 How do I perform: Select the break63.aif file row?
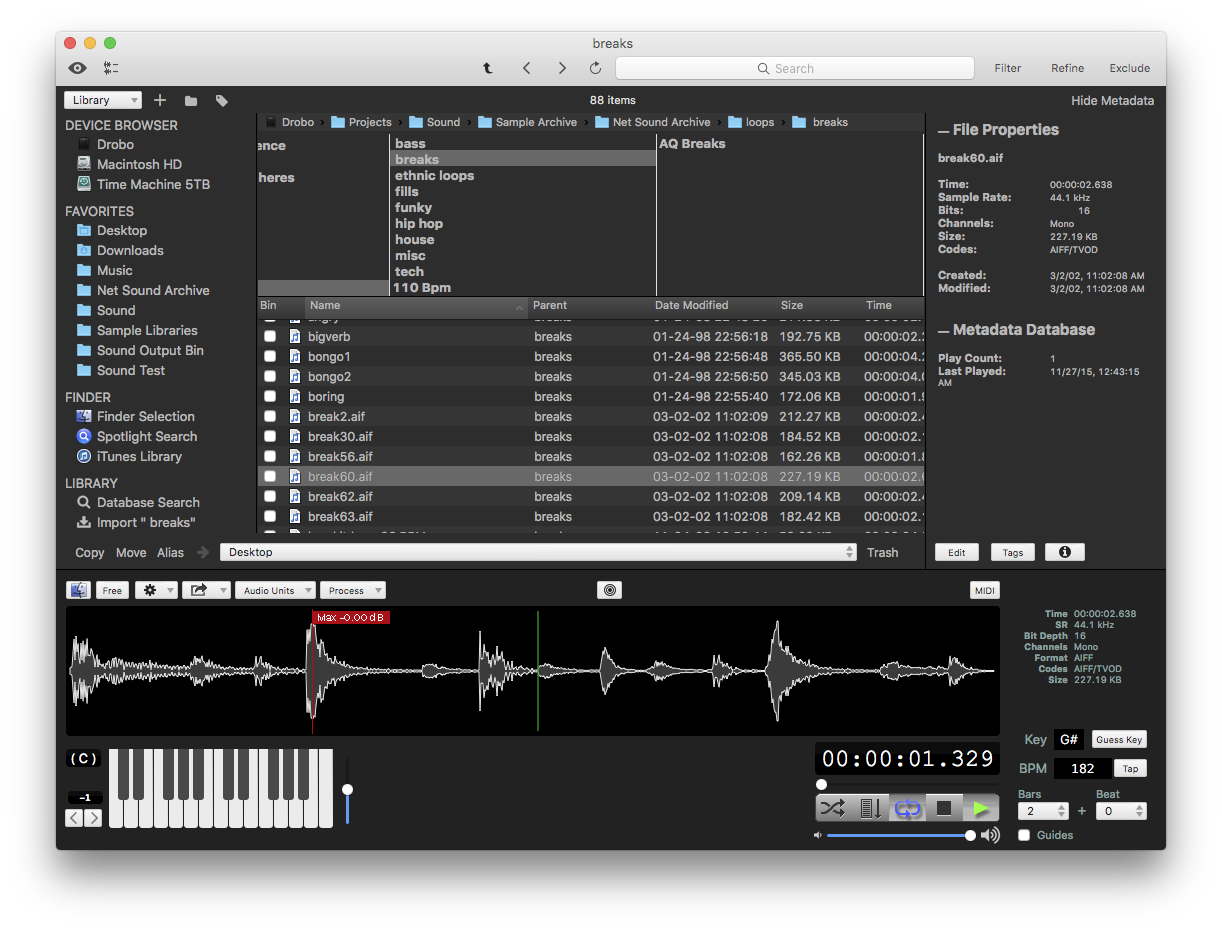click(590, 517)
